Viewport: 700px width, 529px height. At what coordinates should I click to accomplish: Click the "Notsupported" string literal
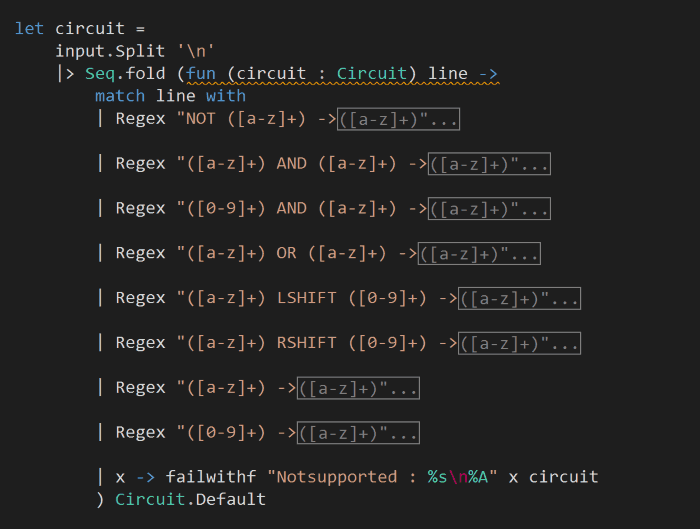332,477
